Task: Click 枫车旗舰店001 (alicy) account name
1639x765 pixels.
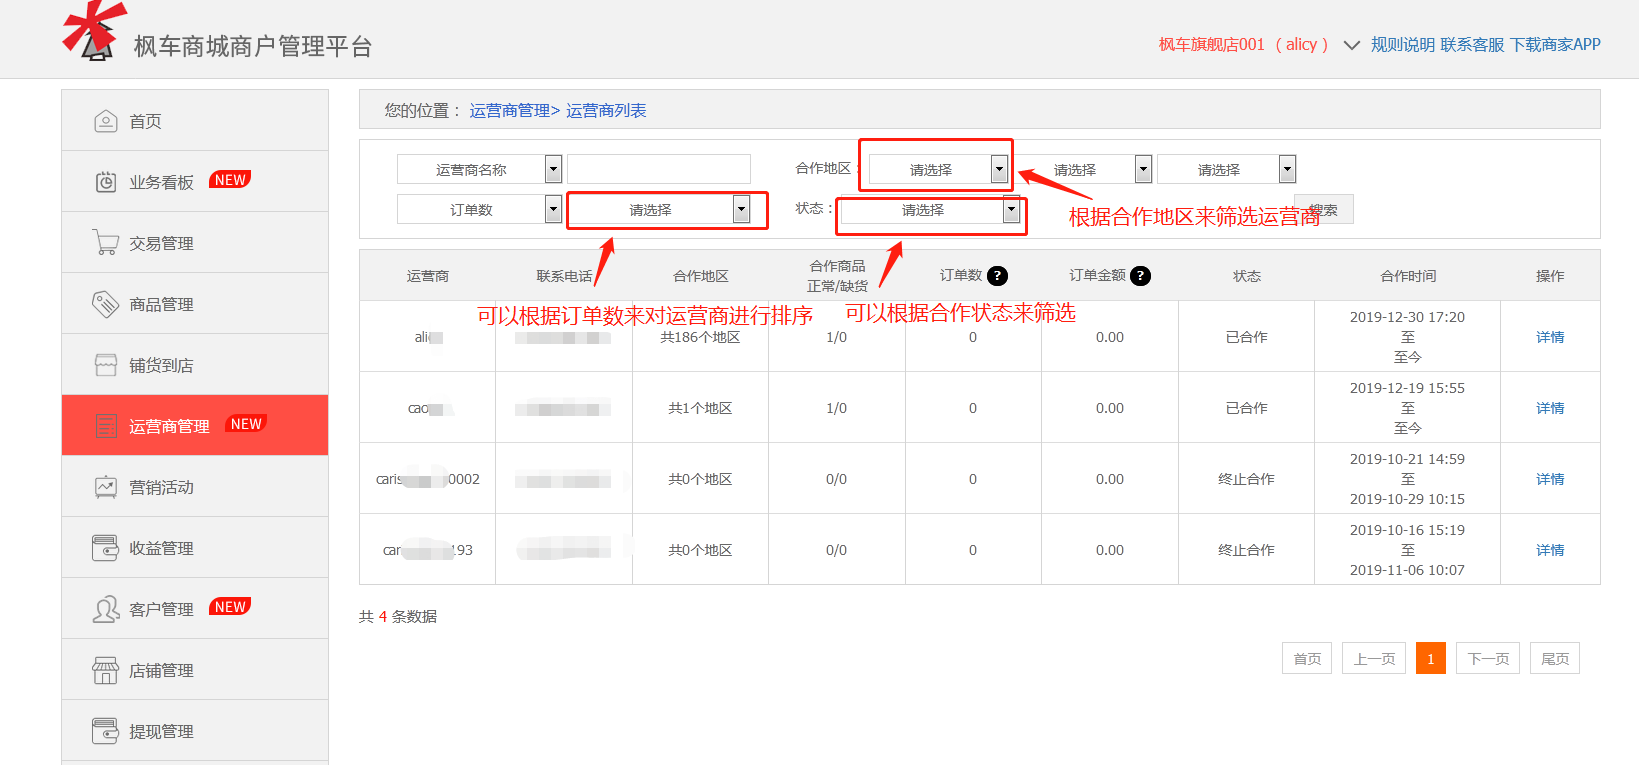Action: click(x=1244, y=45)
